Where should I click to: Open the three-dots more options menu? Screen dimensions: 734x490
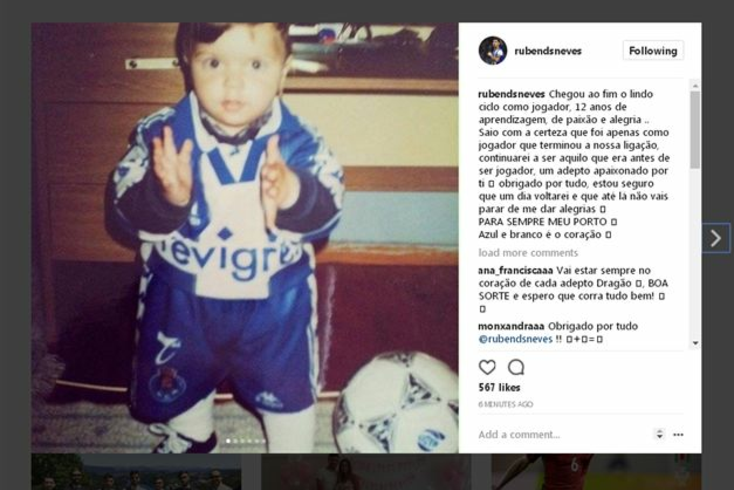point(678,435)
